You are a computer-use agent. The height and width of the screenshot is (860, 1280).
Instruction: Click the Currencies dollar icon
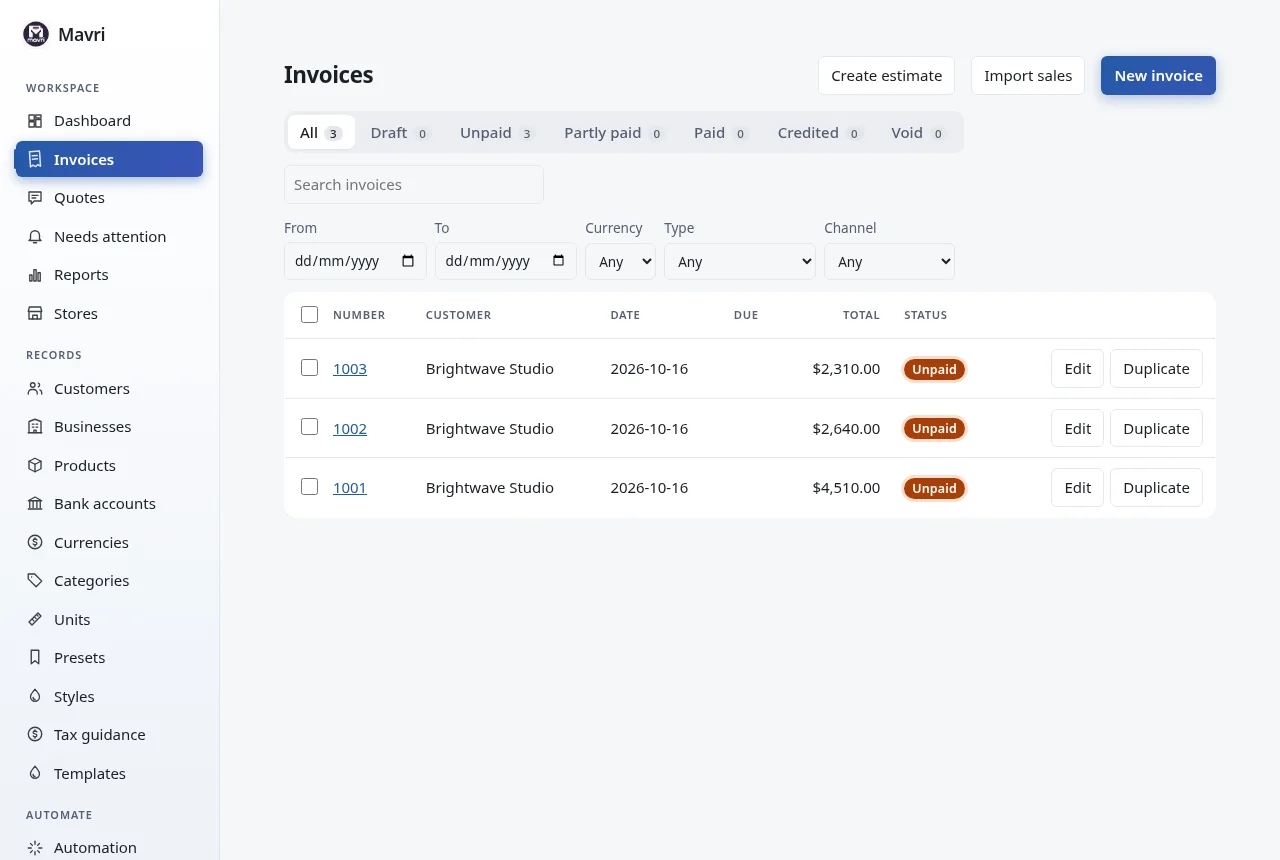click(35, 543)
